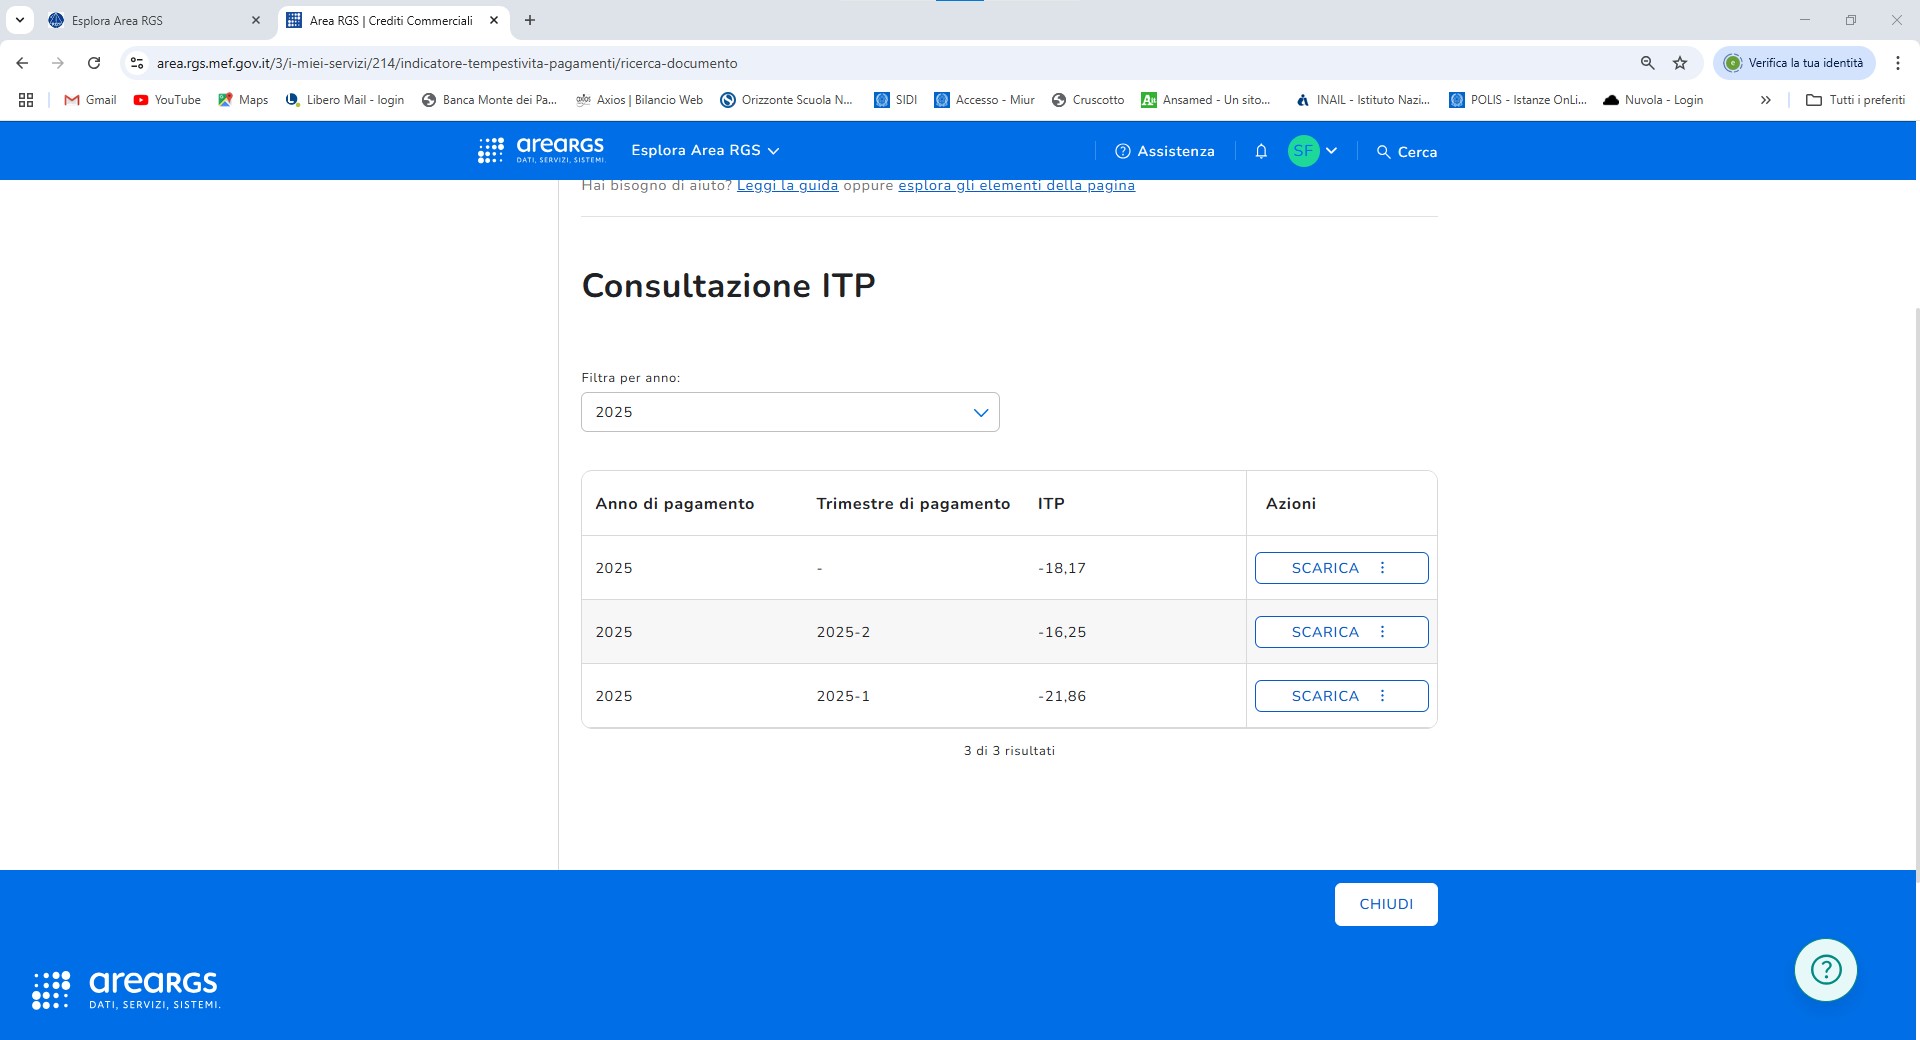
Task: Download the ITP -18,17 row with SCARICA
Action: click(1324, 568)
